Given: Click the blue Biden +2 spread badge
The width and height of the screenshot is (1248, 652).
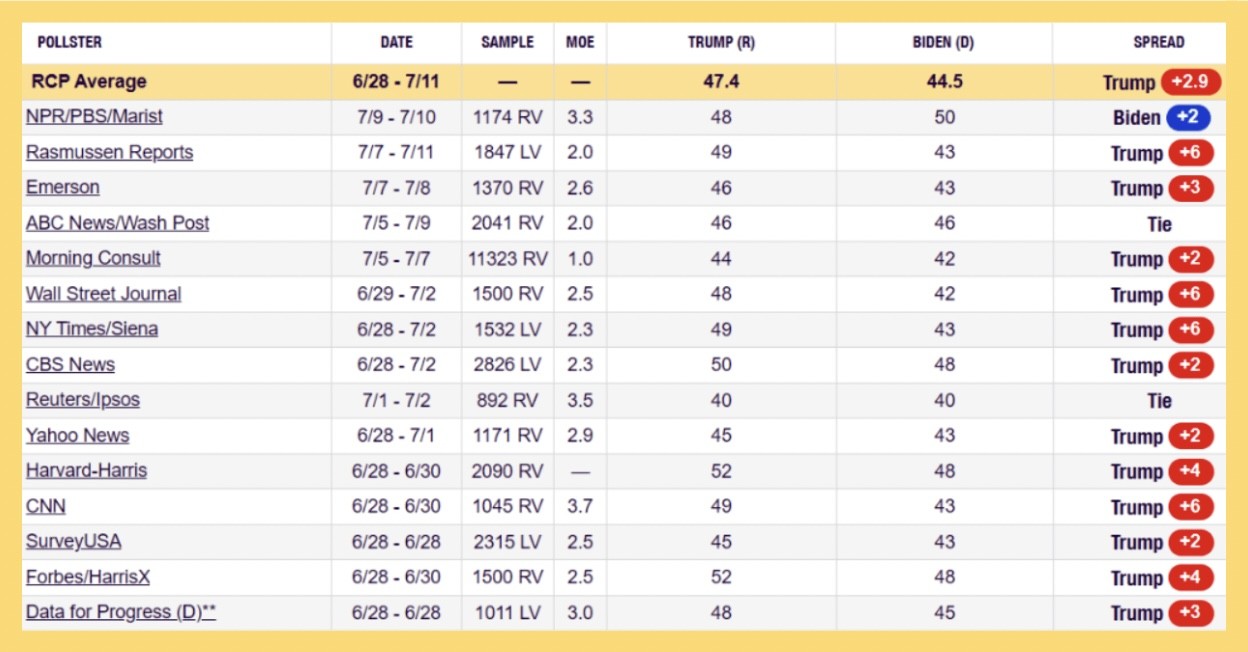Looking at the screenshot, I should point(1187,118).
